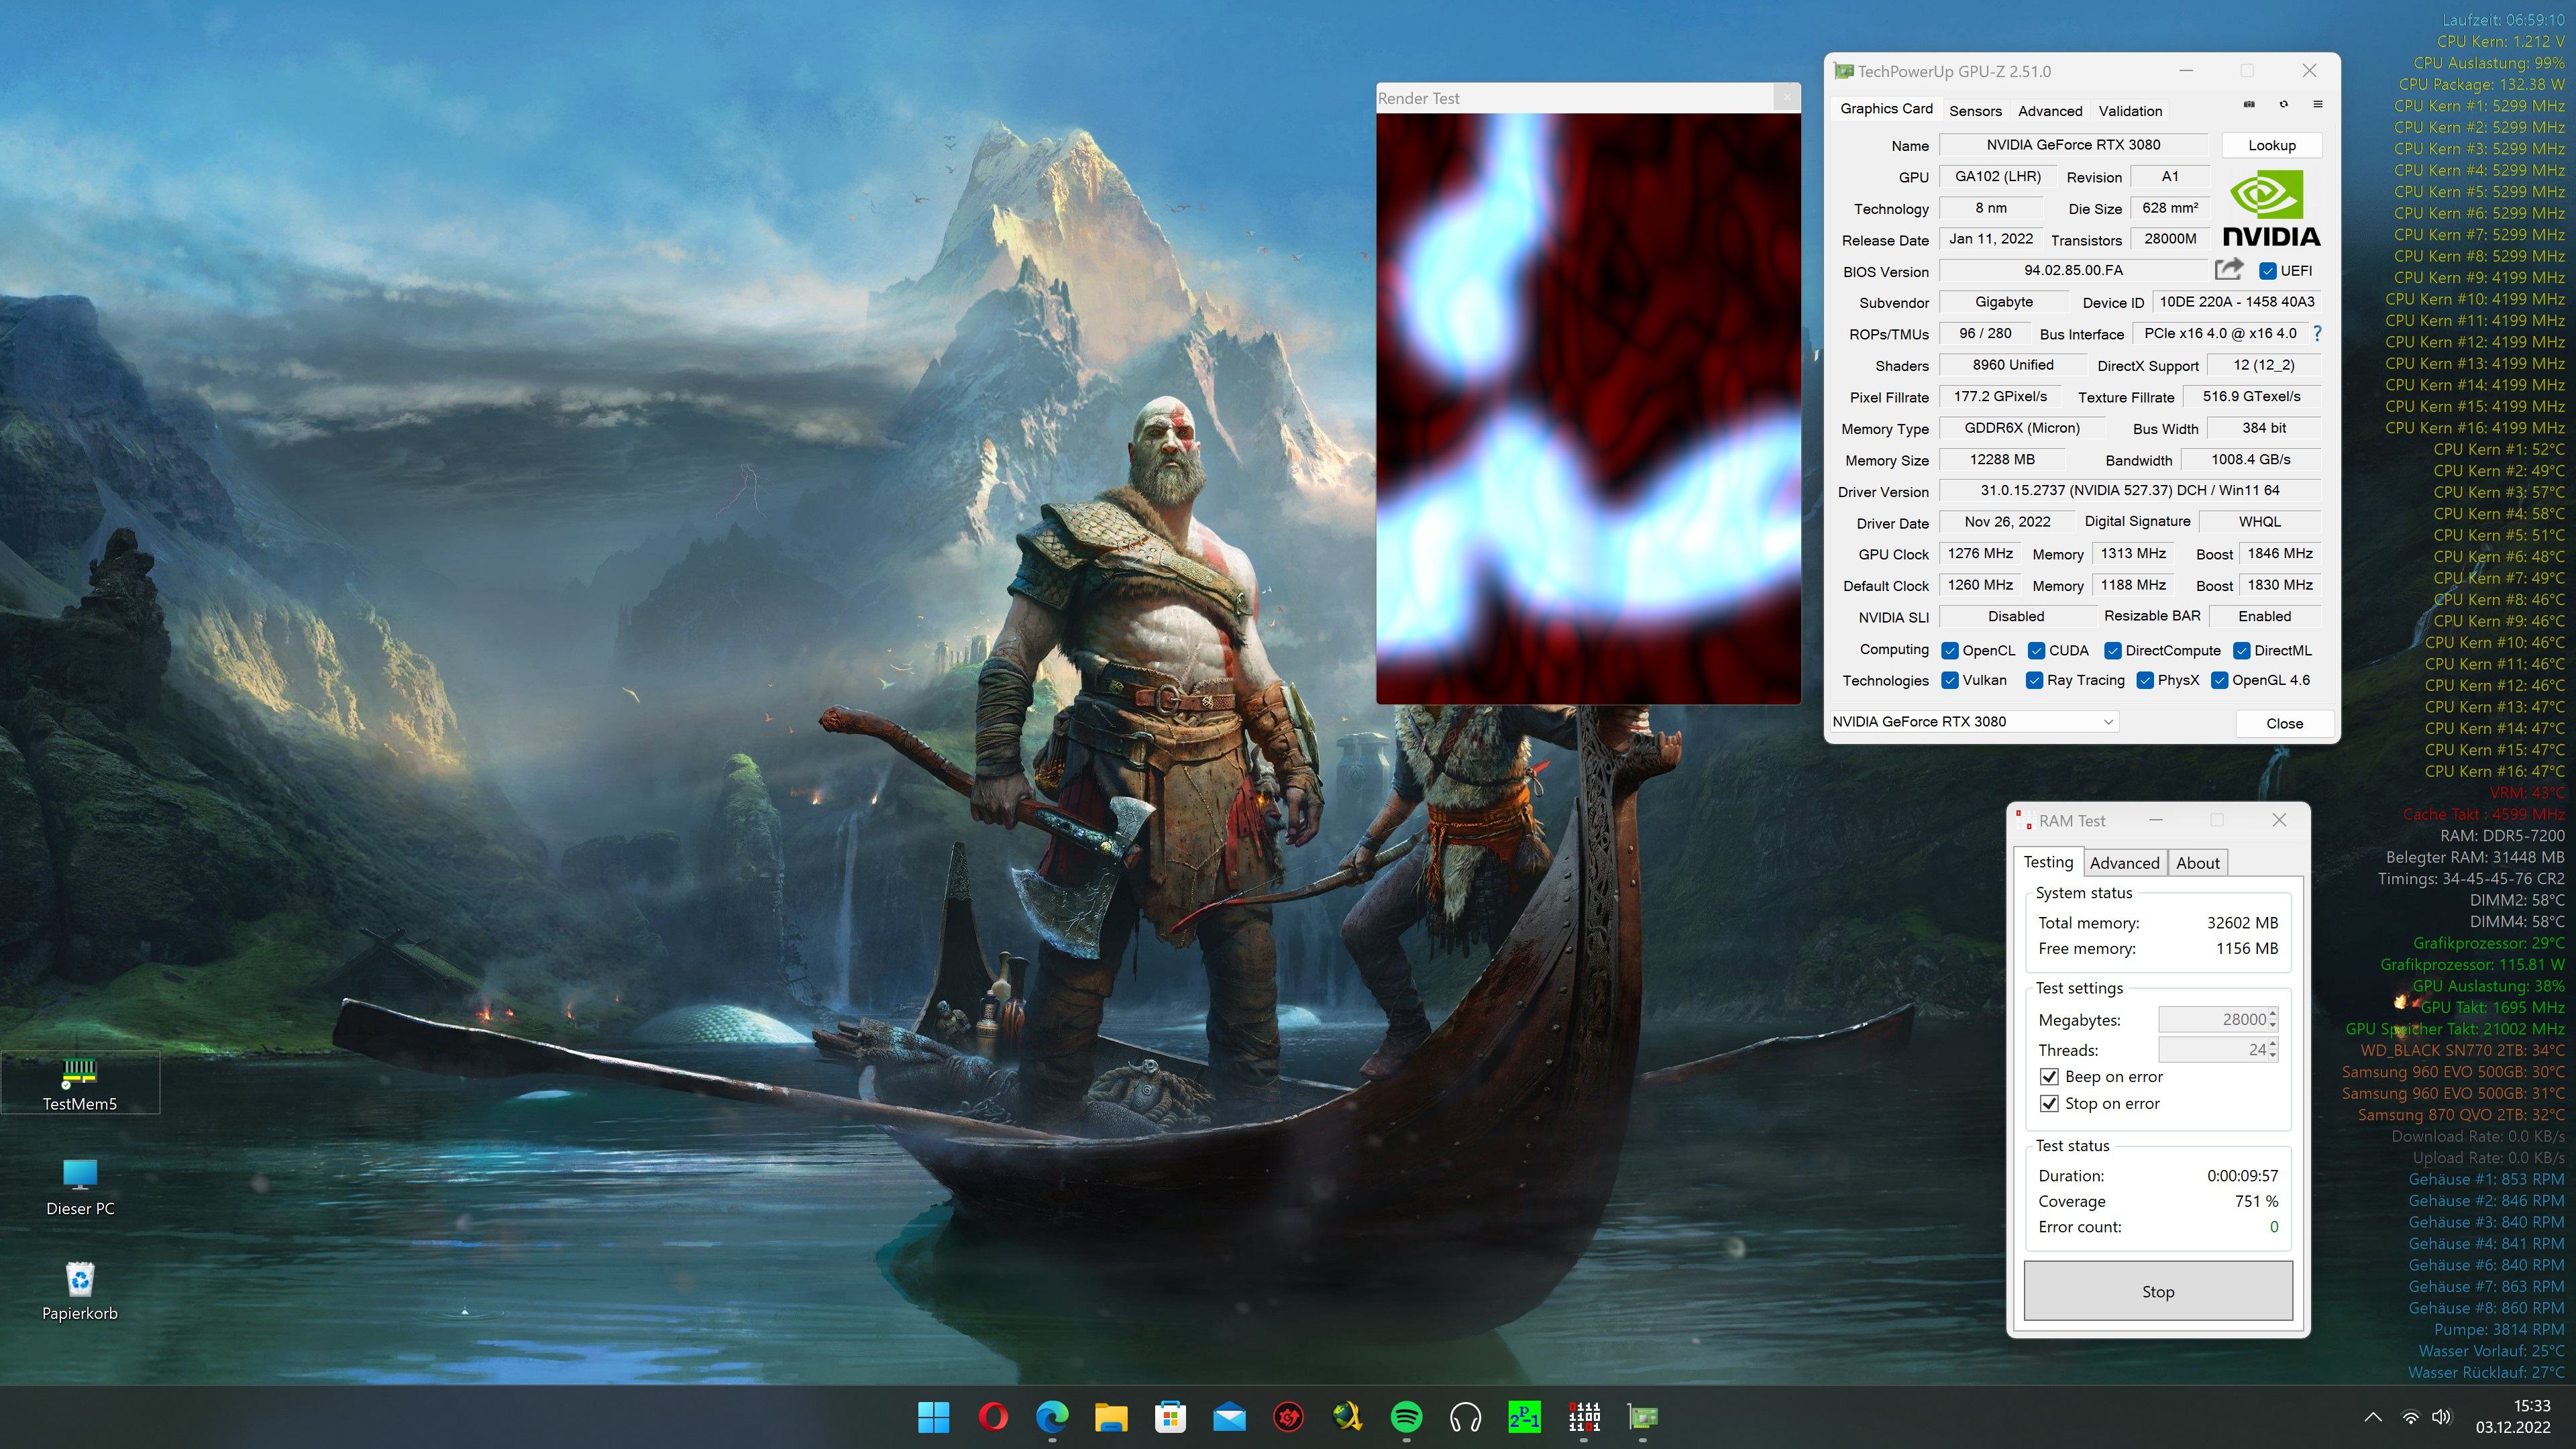
Task: Click the Threads spinner arrows
Action: click(2273, 1049)
